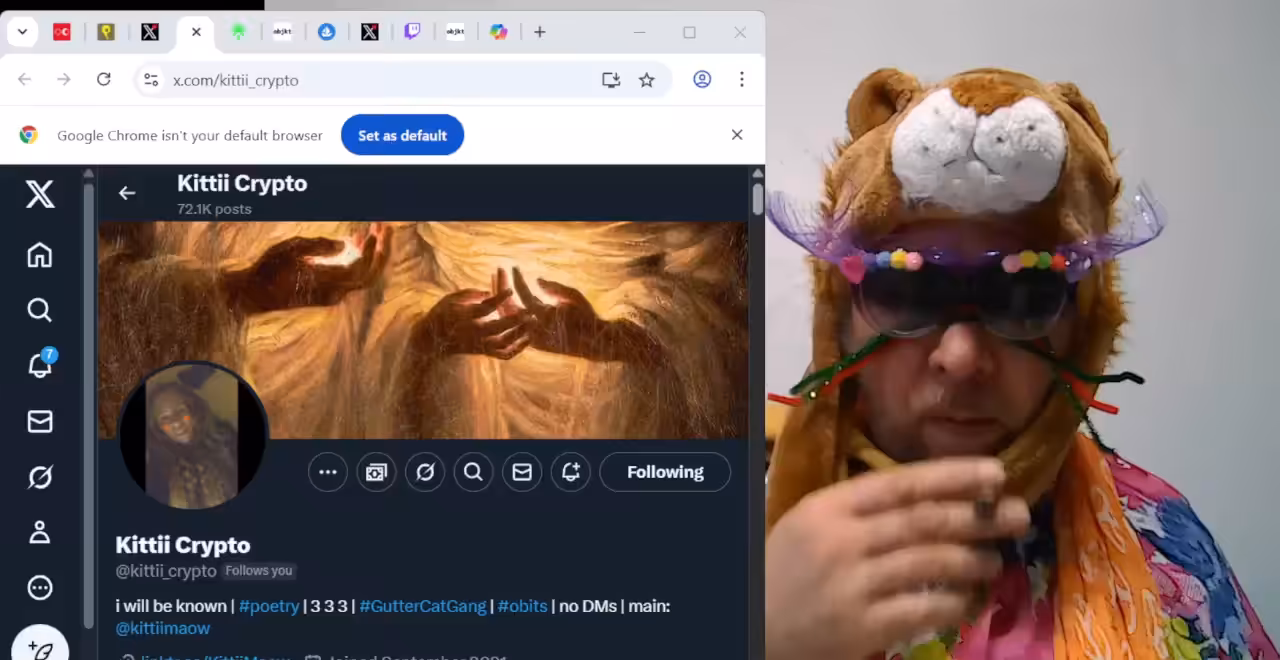Viewport: 1280px width, 660px height.
Task: Open the #poetry hashtag link
Action: click(x=269, y=606)
